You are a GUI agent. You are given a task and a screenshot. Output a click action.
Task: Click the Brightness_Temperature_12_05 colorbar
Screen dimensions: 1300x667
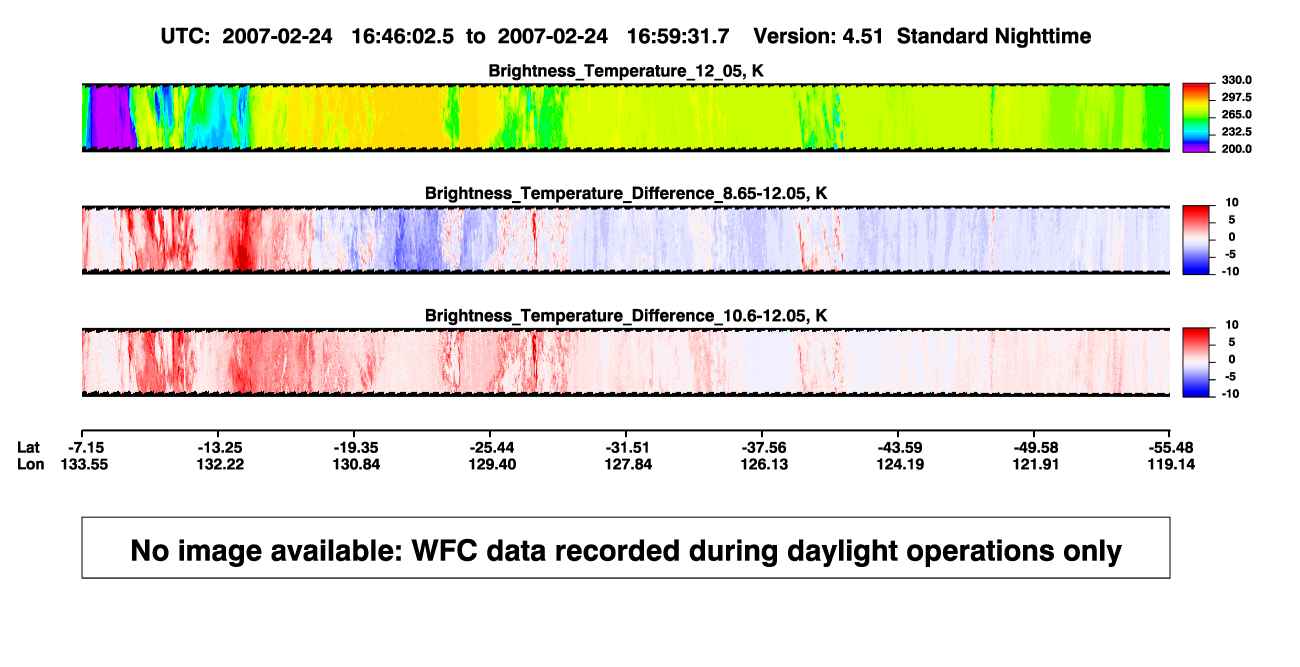pos(1196,116)
